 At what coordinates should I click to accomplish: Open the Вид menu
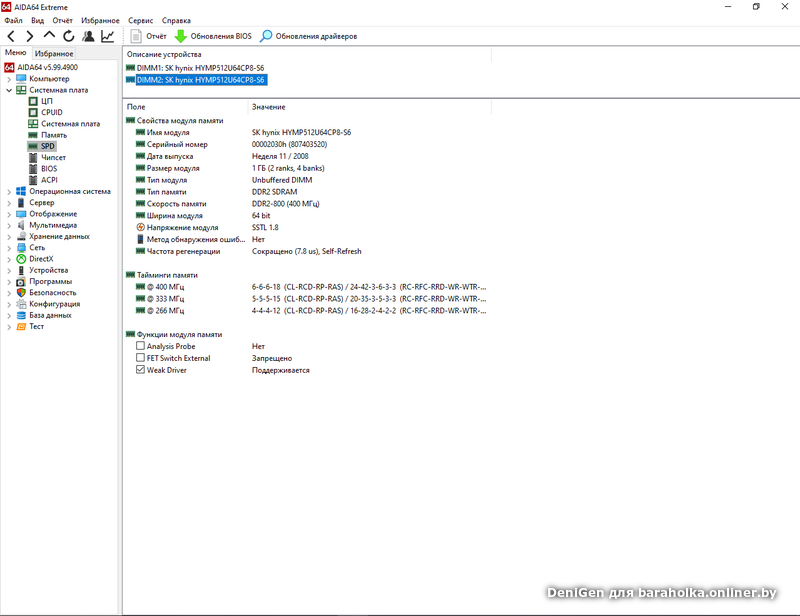(x=37, y=20)
